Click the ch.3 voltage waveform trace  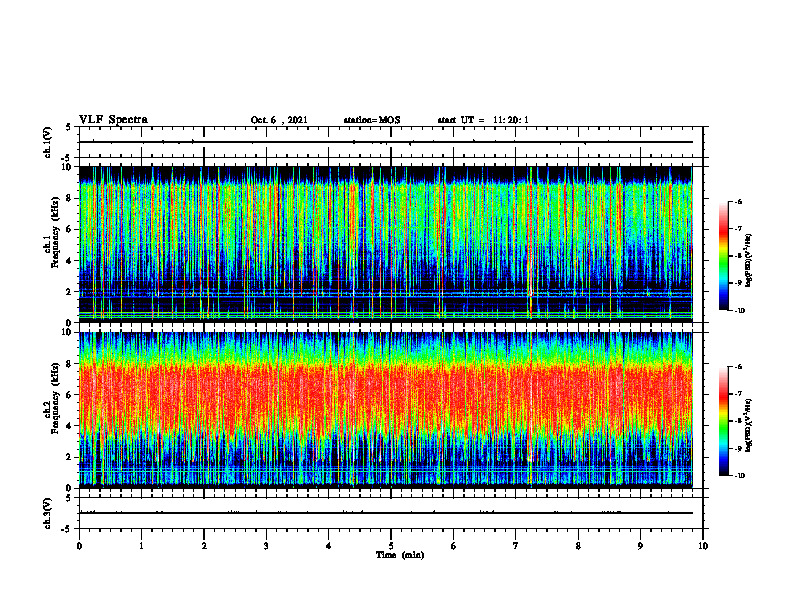coord(385,513)
